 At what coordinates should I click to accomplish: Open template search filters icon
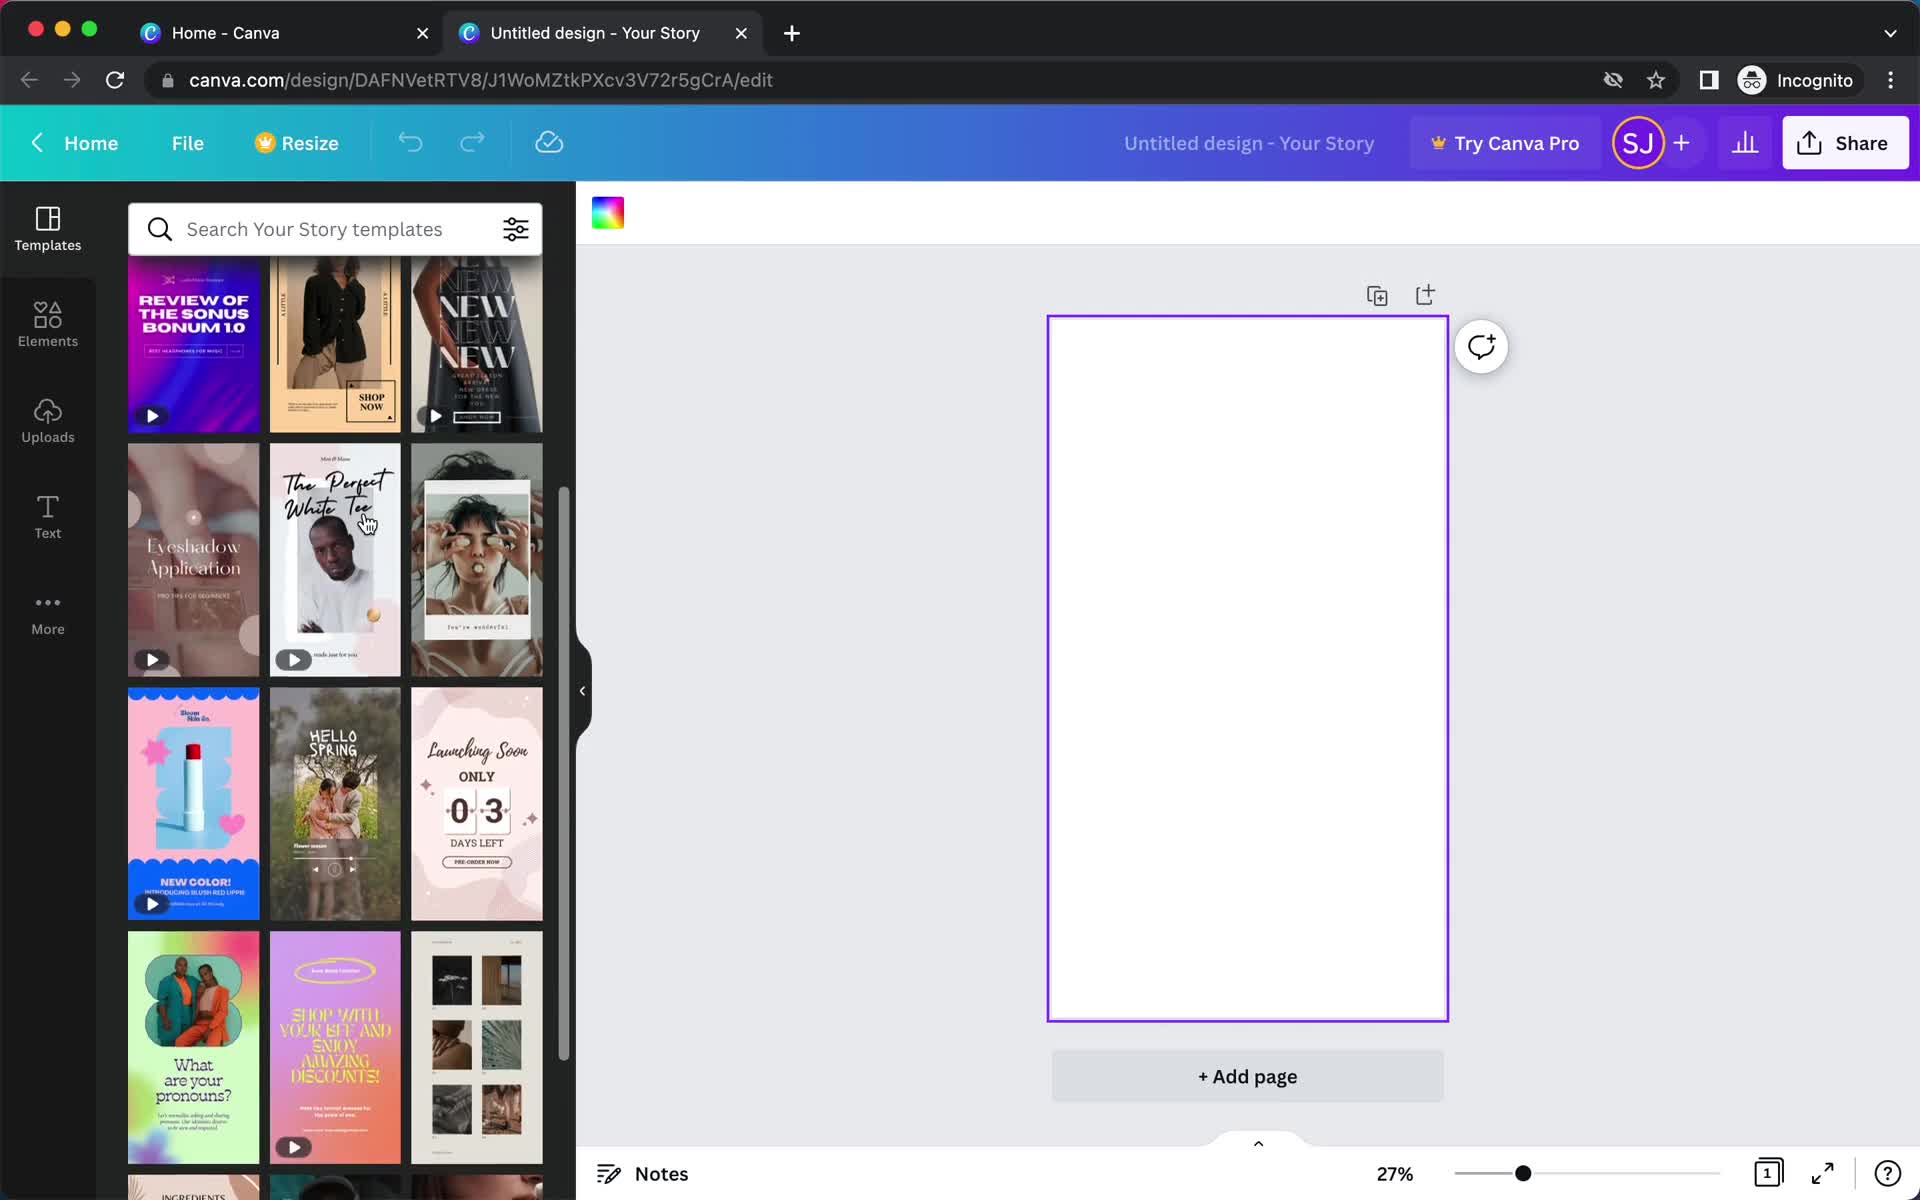[515, 229]
